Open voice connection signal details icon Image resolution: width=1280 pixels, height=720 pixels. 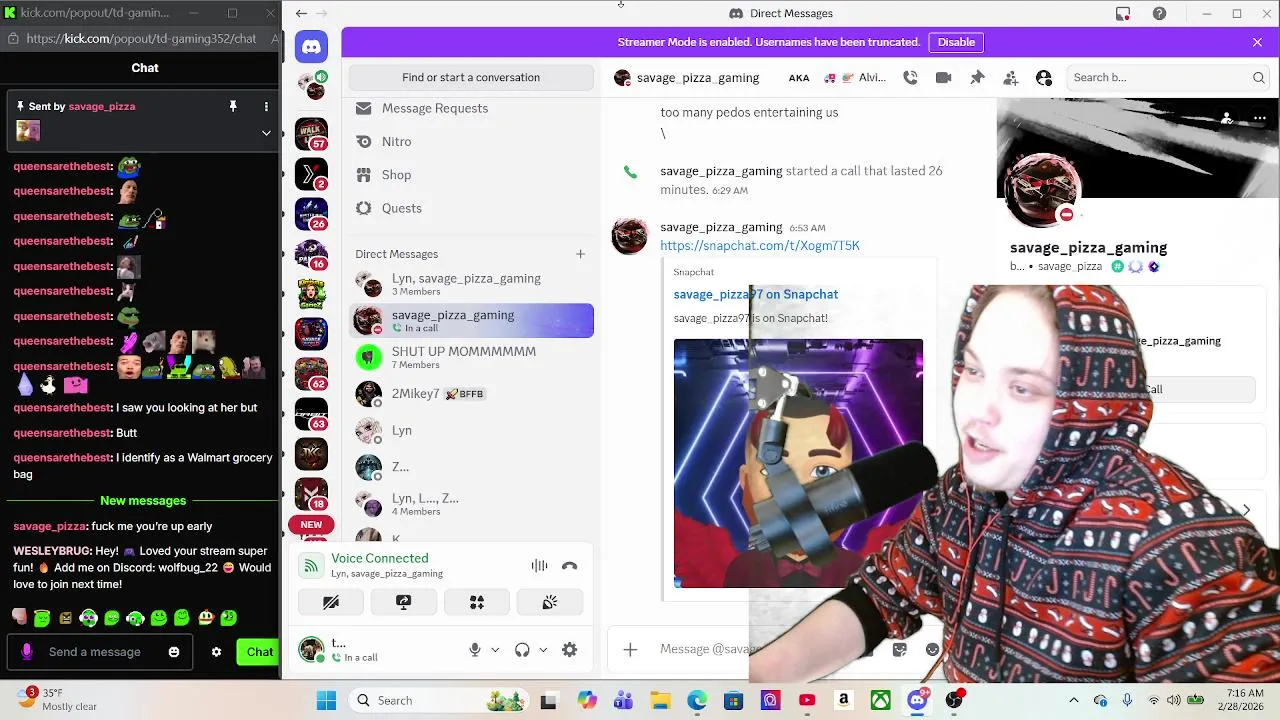(311, 566)
